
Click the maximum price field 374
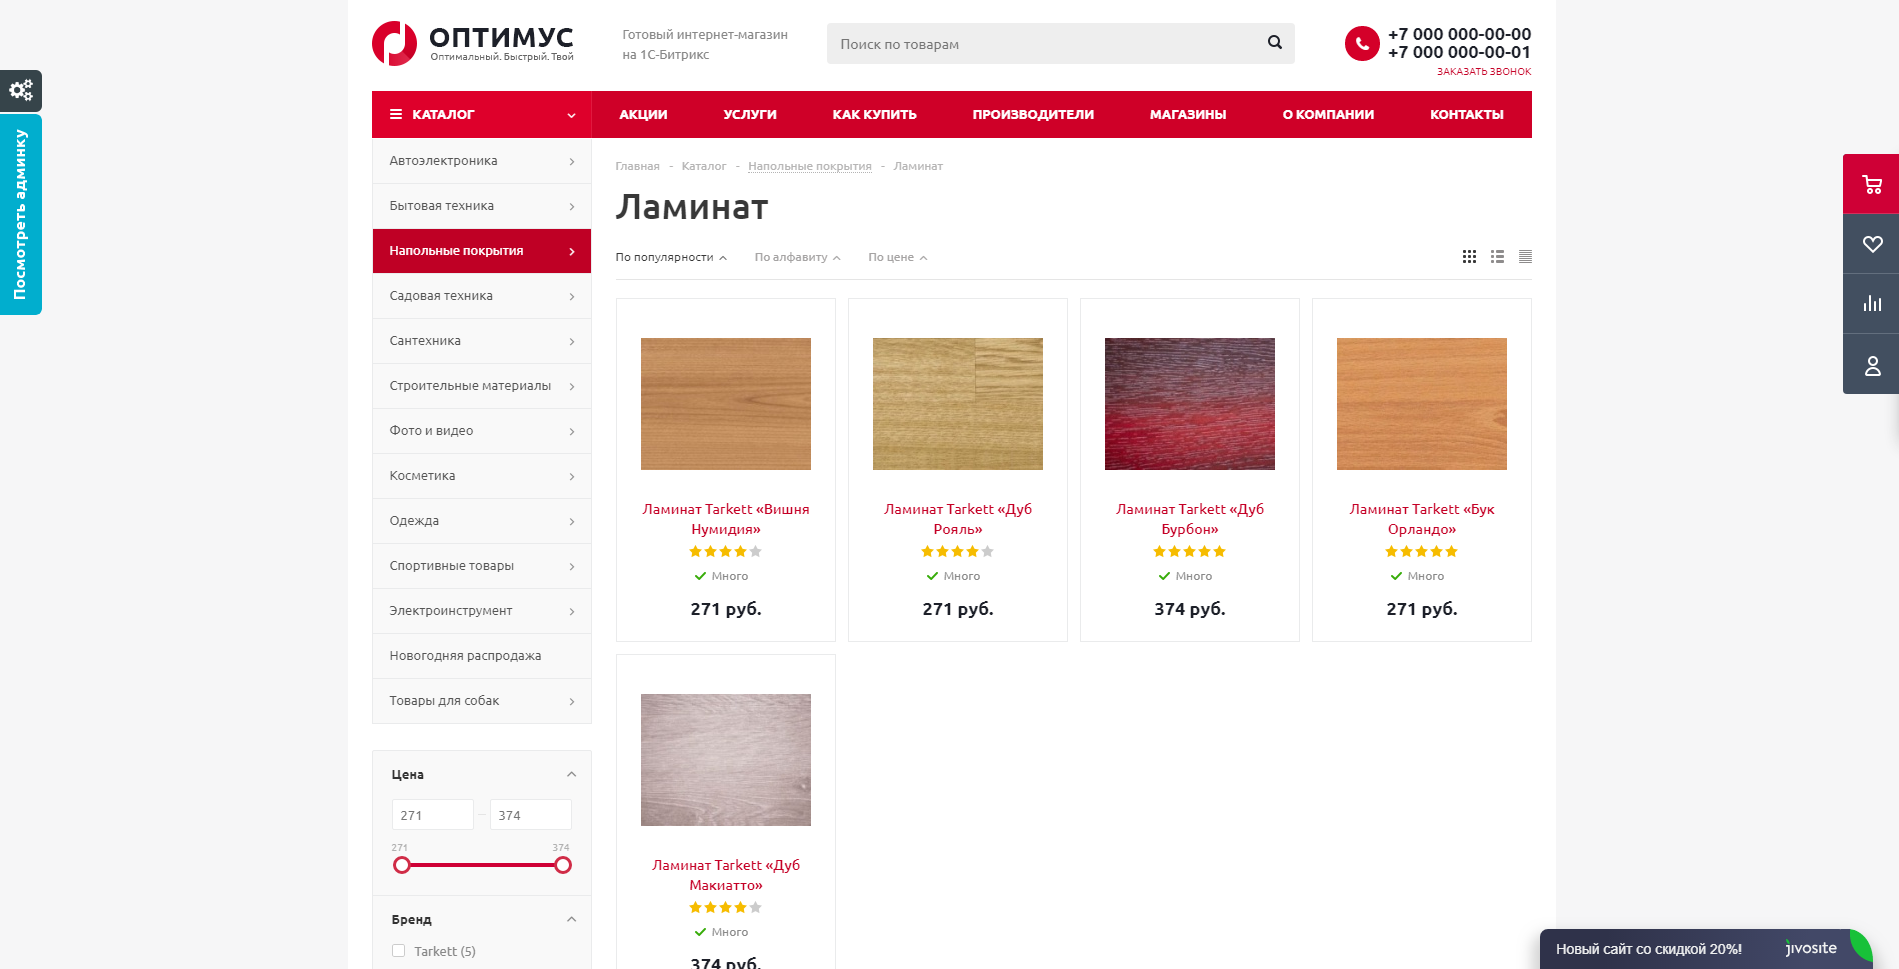530,815
